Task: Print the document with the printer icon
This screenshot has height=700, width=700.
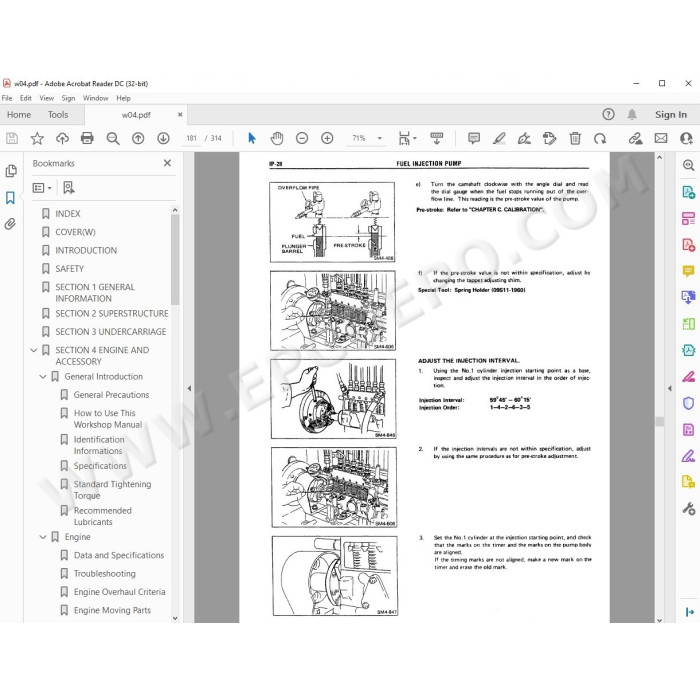Action: click(x=87, y=138)
